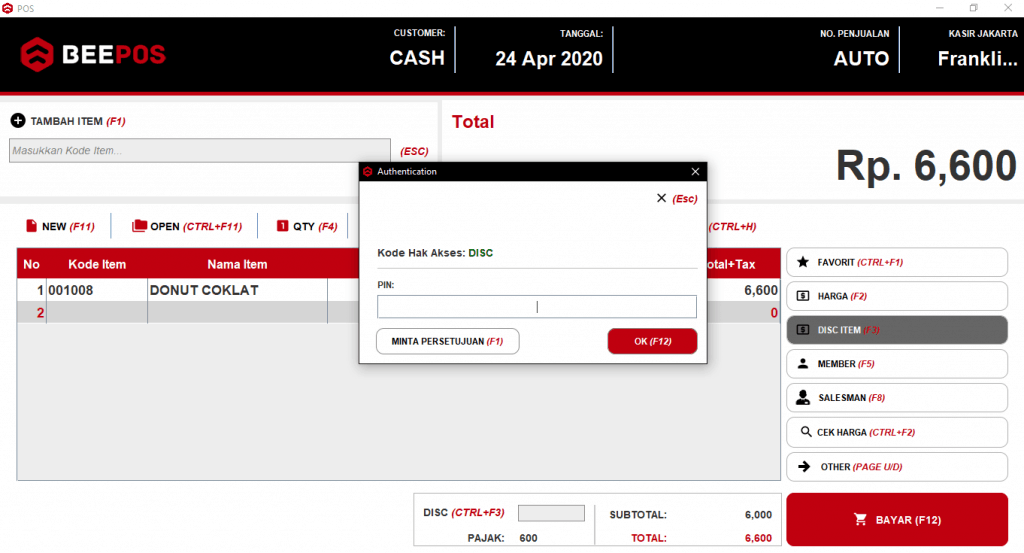Click the Other arrow icon

804,466
